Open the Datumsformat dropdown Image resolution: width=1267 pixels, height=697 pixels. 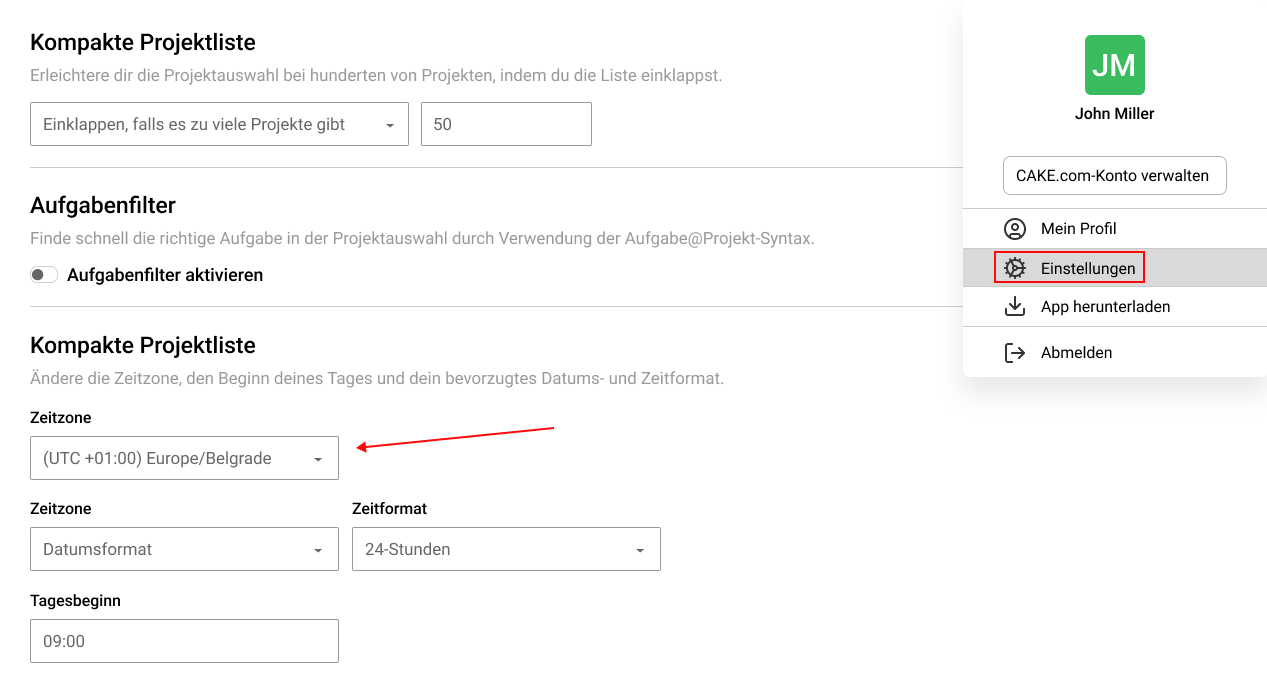pos(184,549)
